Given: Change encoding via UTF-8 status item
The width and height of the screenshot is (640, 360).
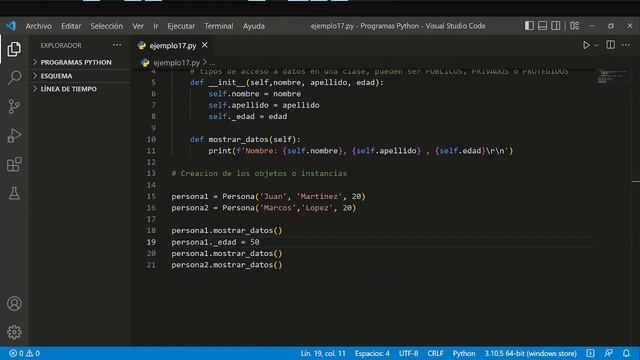Looking at the screenshot, I should 409,353.
